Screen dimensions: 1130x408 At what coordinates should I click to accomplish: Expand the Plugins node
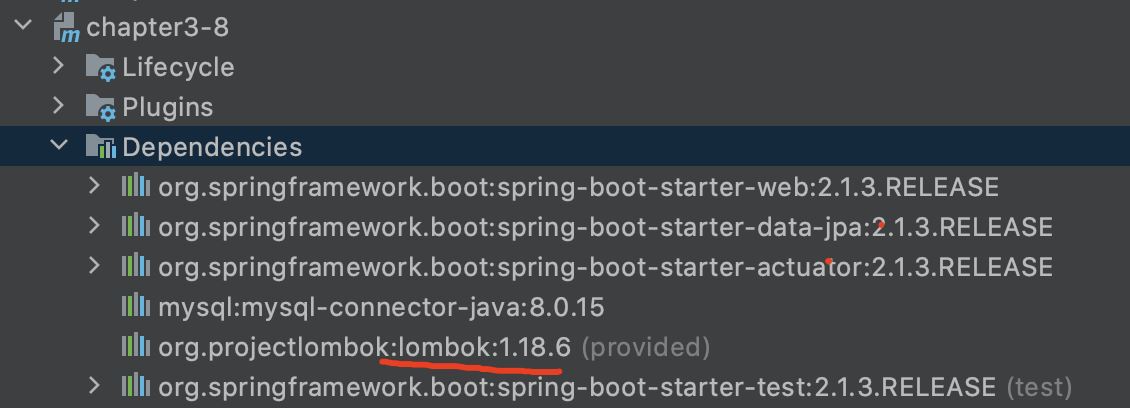59,106
